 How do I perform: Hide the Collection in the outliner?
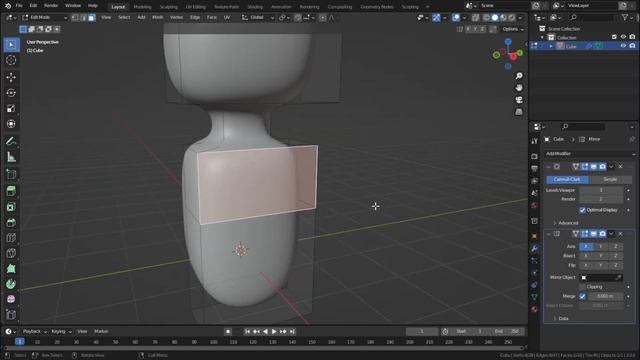pyautogui.click(x=623, y=37)
